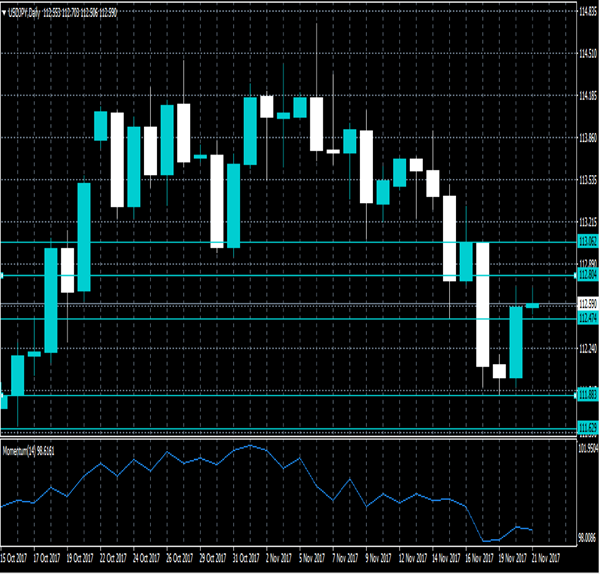Viewport: 600px width, 574px height.
Task: Click the 114.835 price axis label
Action: [x=588, y=12]
